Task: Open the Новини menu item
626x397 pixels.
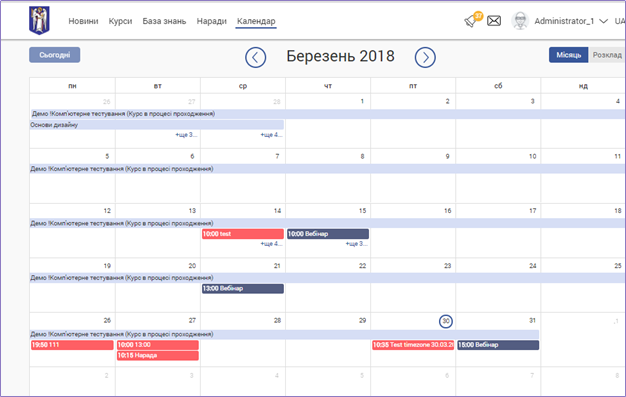Action: (x=83, y=21)
